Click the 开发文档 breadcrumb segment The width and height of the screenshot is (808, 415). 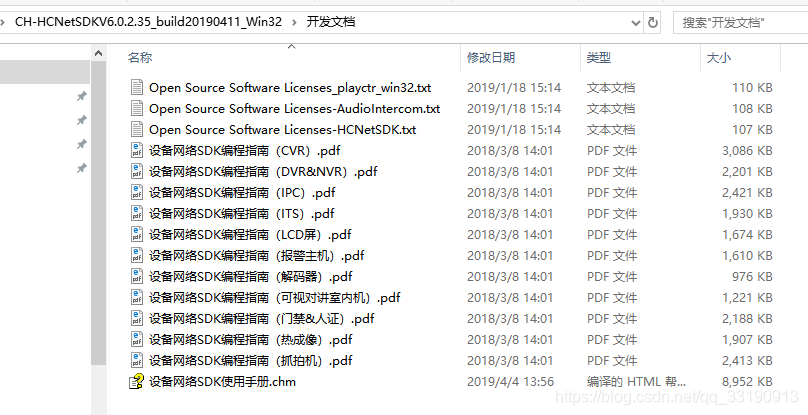click(x=331, y=22)
